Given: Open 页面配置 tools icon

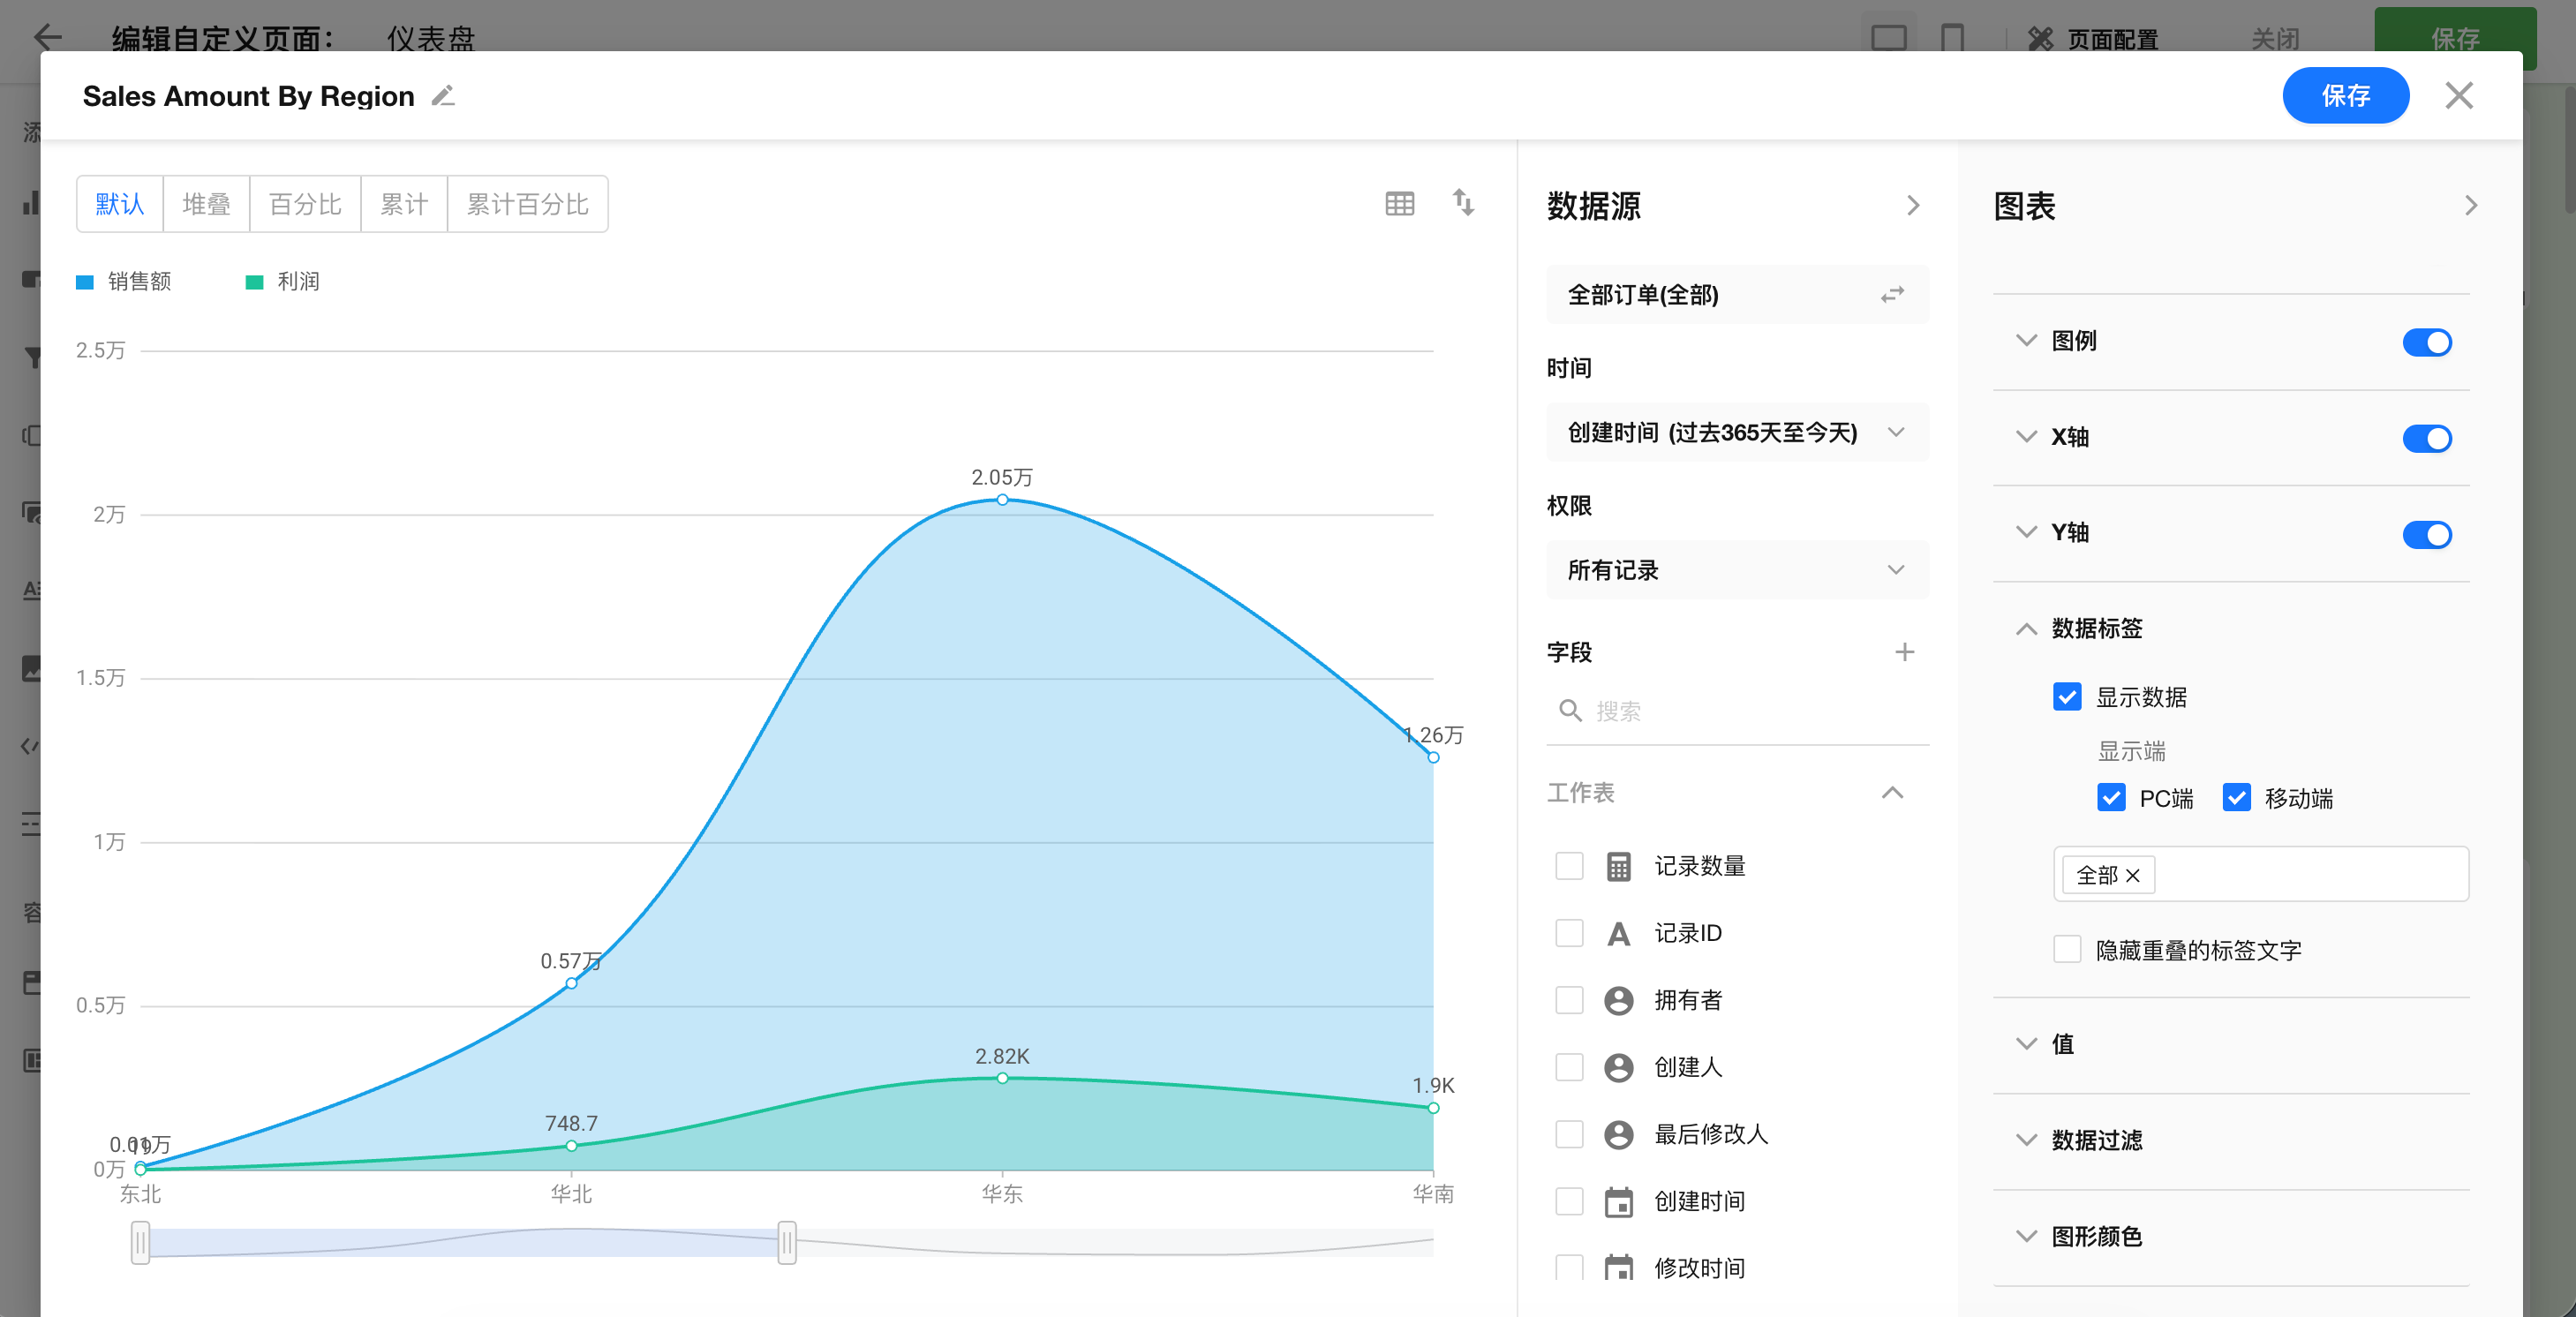Looking at the screenshot, I should pos(2040,39).
